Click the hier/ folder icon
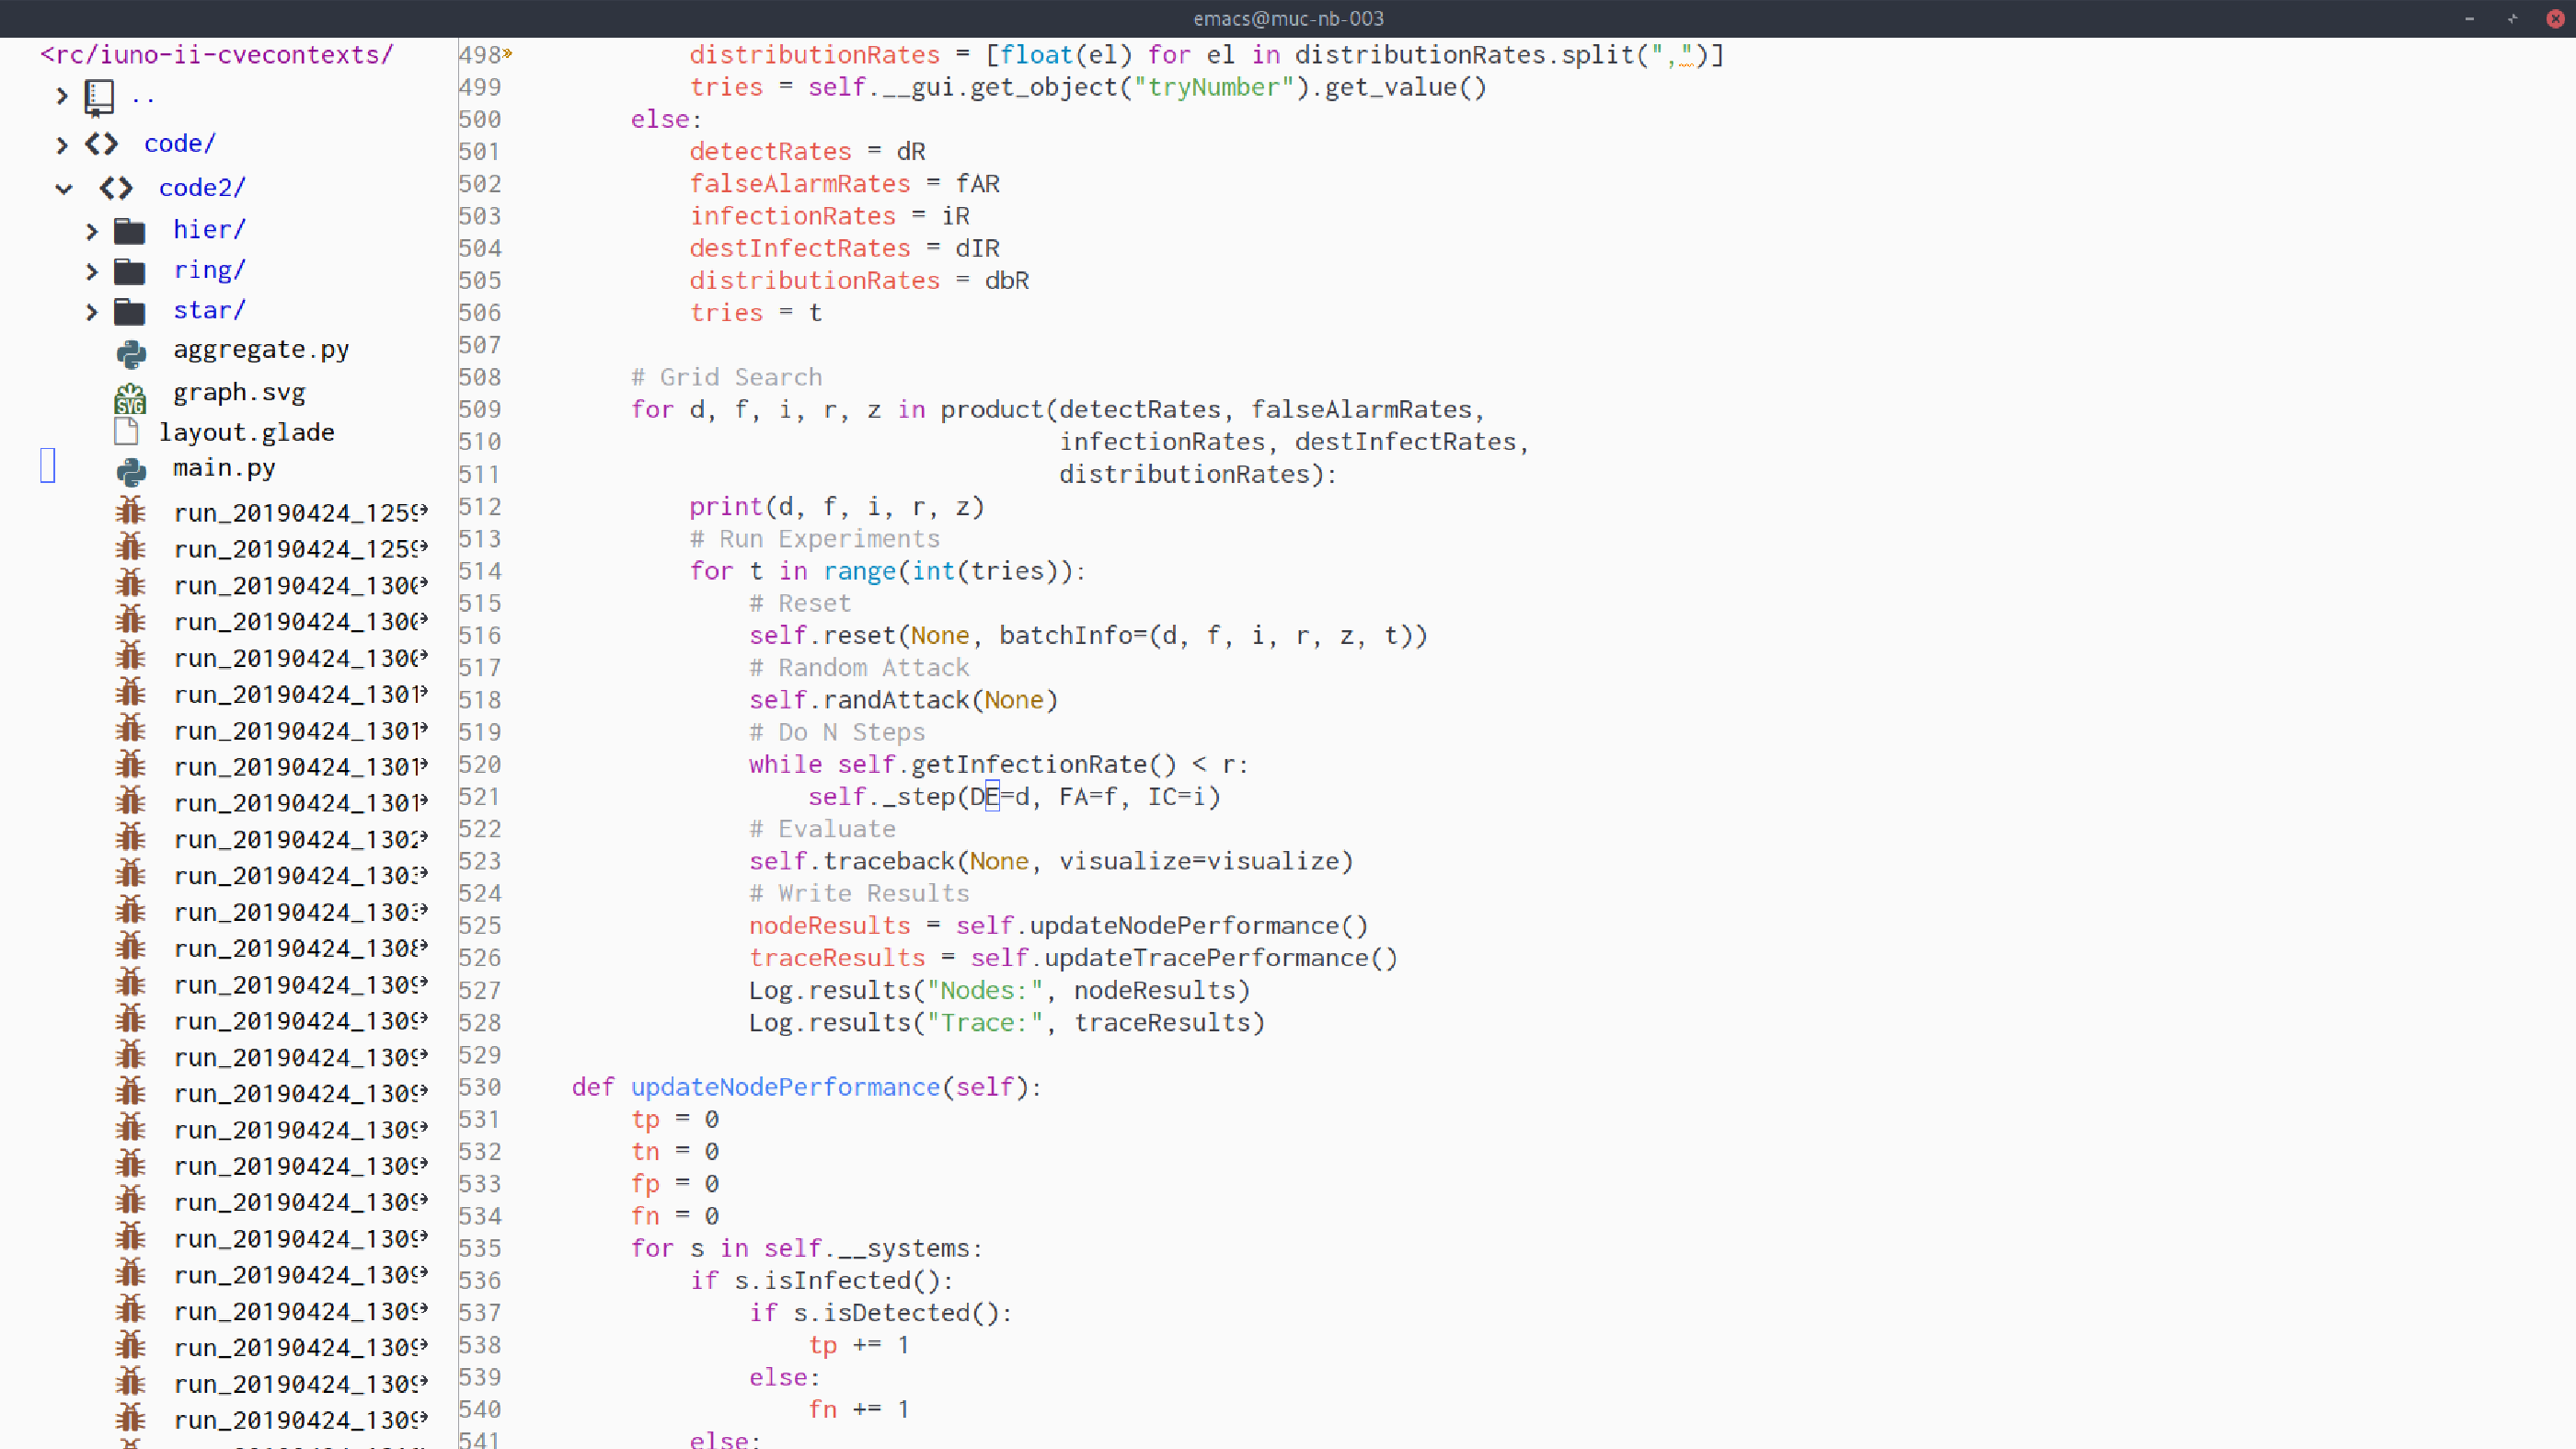2576x1449 pixels. point(130,231)
